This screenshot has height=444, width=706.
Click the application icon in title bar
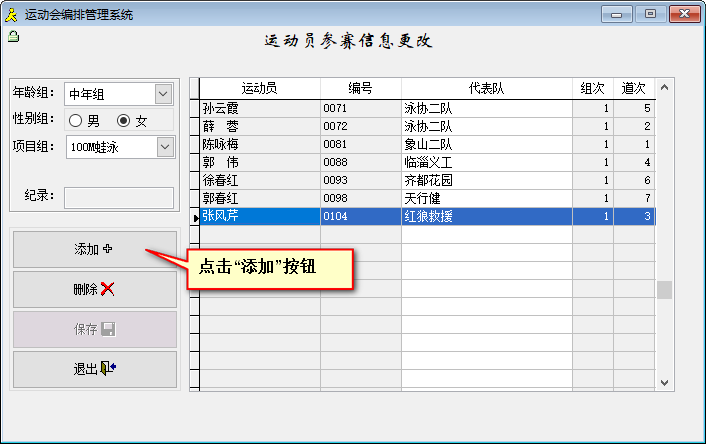(12, 14)
